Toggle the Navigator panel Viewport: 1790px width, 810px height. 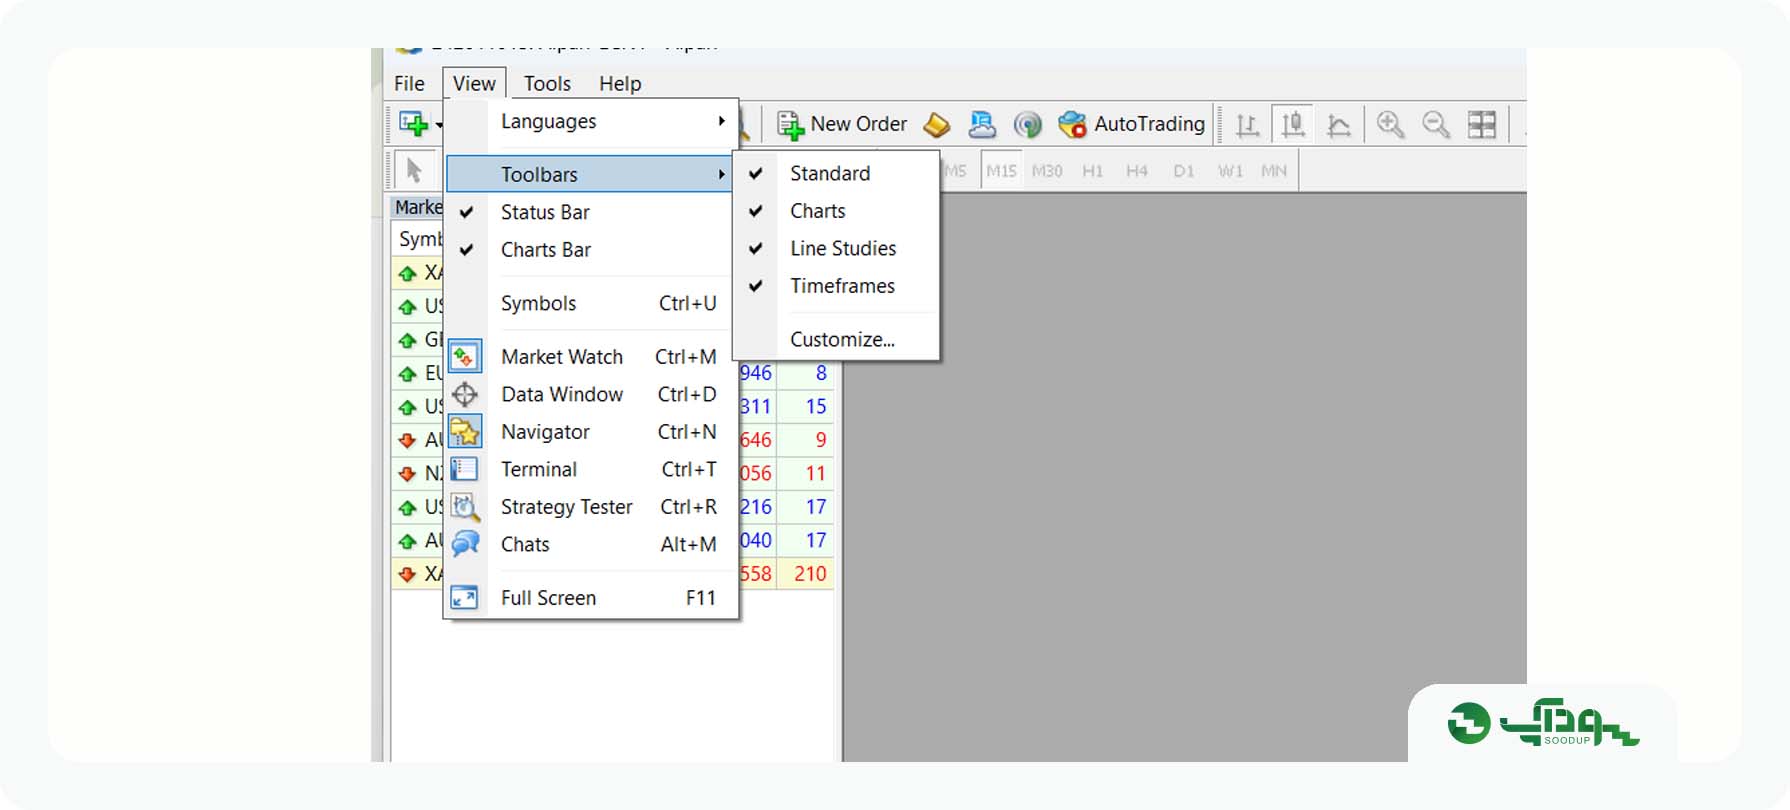click(x=591, y=432)
